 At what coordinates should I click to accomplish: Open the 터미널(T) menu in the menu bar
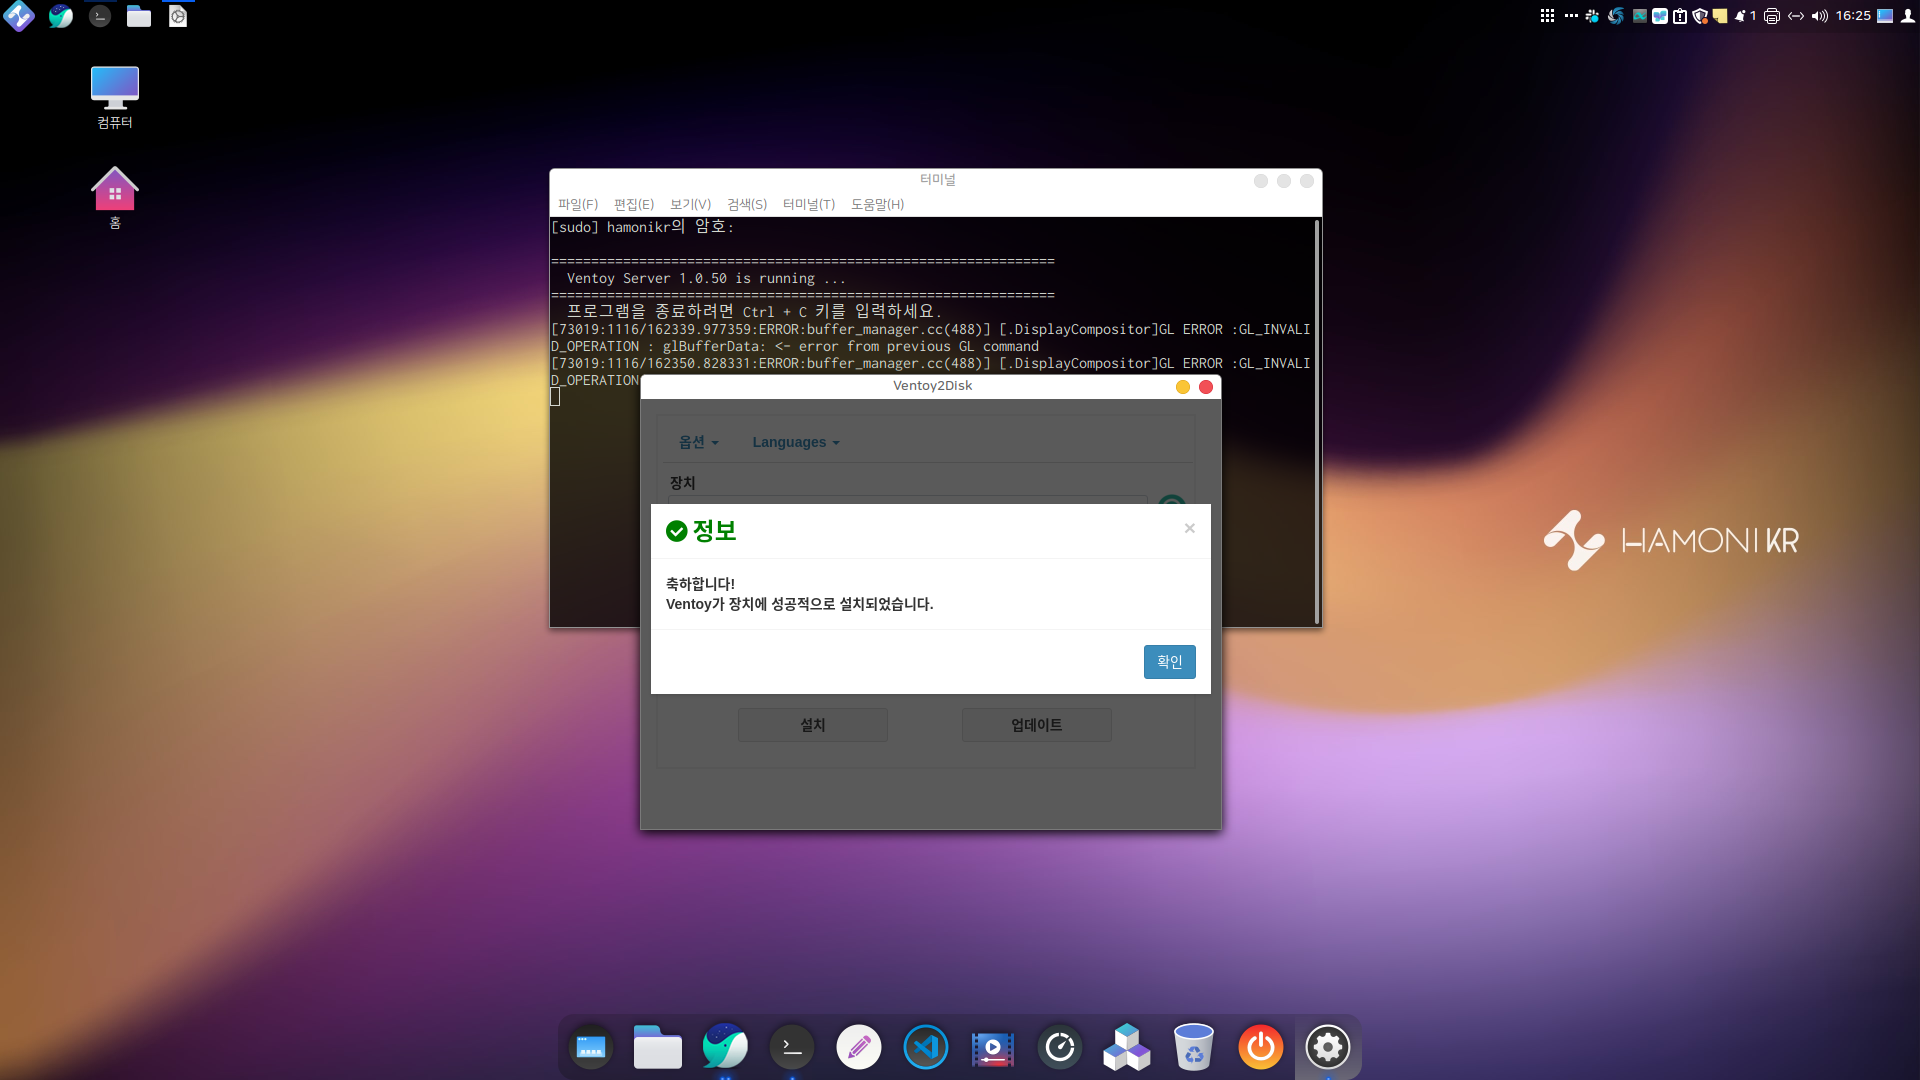click(x=808, y=204)
